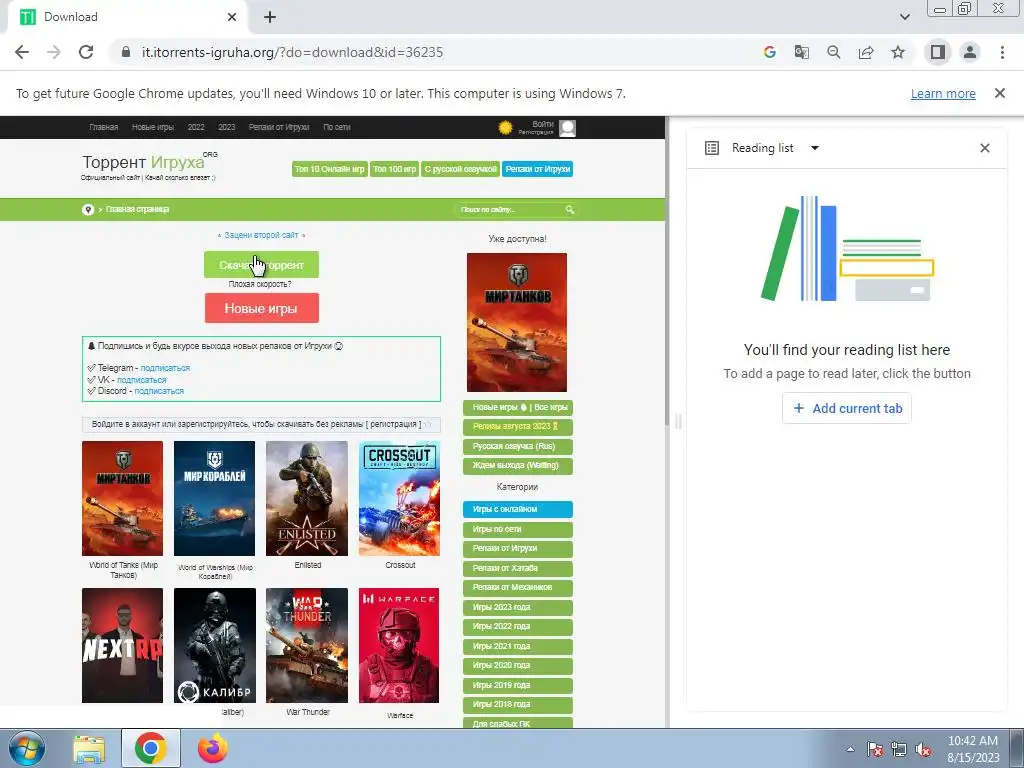Click the Windows Start button
The image size is (1024, 768).
25,749
